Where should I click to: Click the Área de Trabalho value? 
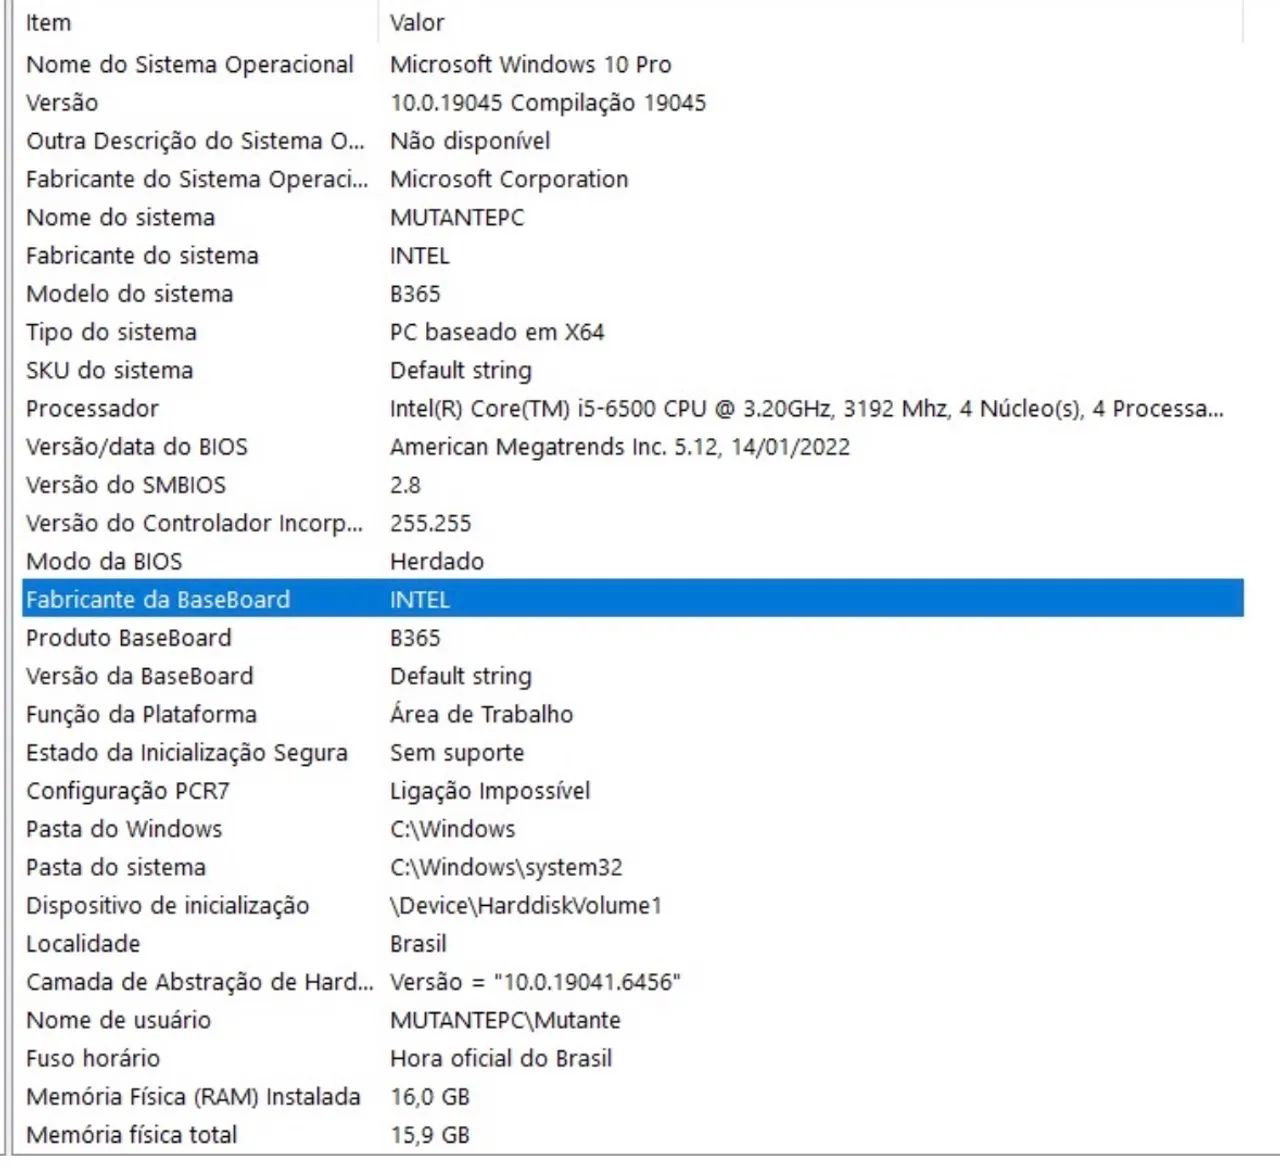click(x=481, y=715)
